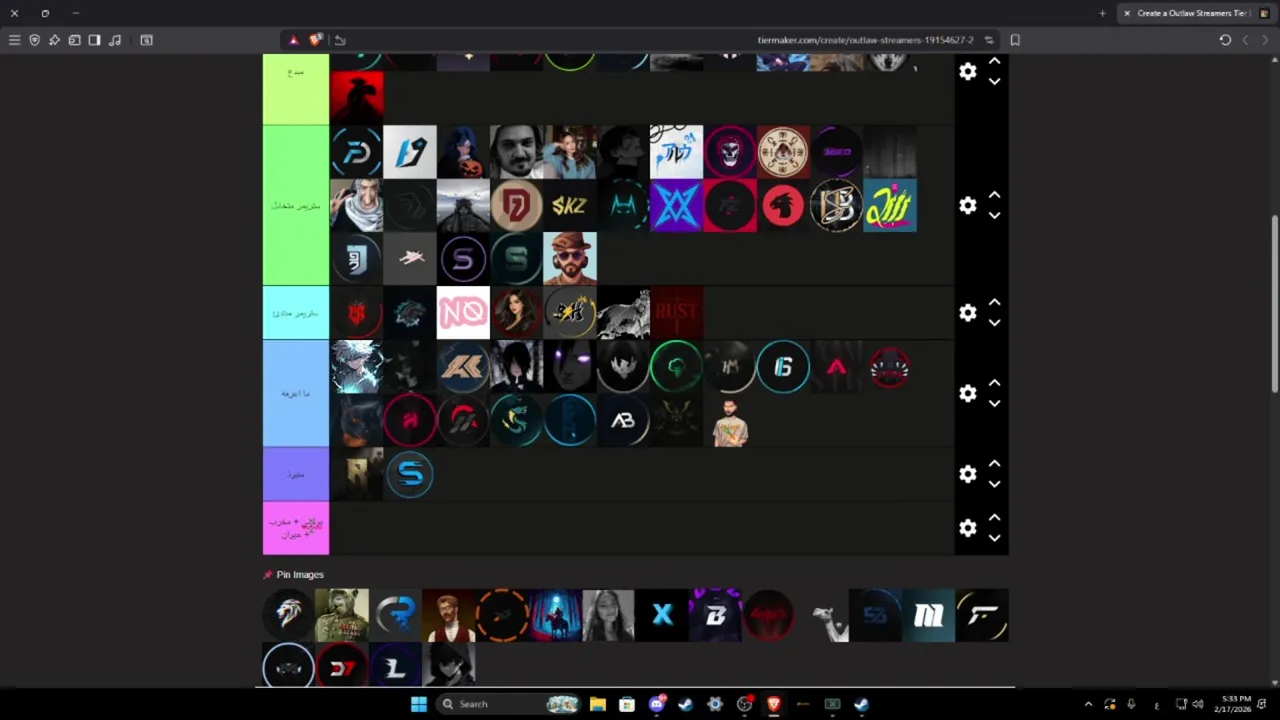Image resolution: width=1280 pixels, height=720 pixels.
Task: Select the white L logo in Pin Images
Action: [395, 668]
